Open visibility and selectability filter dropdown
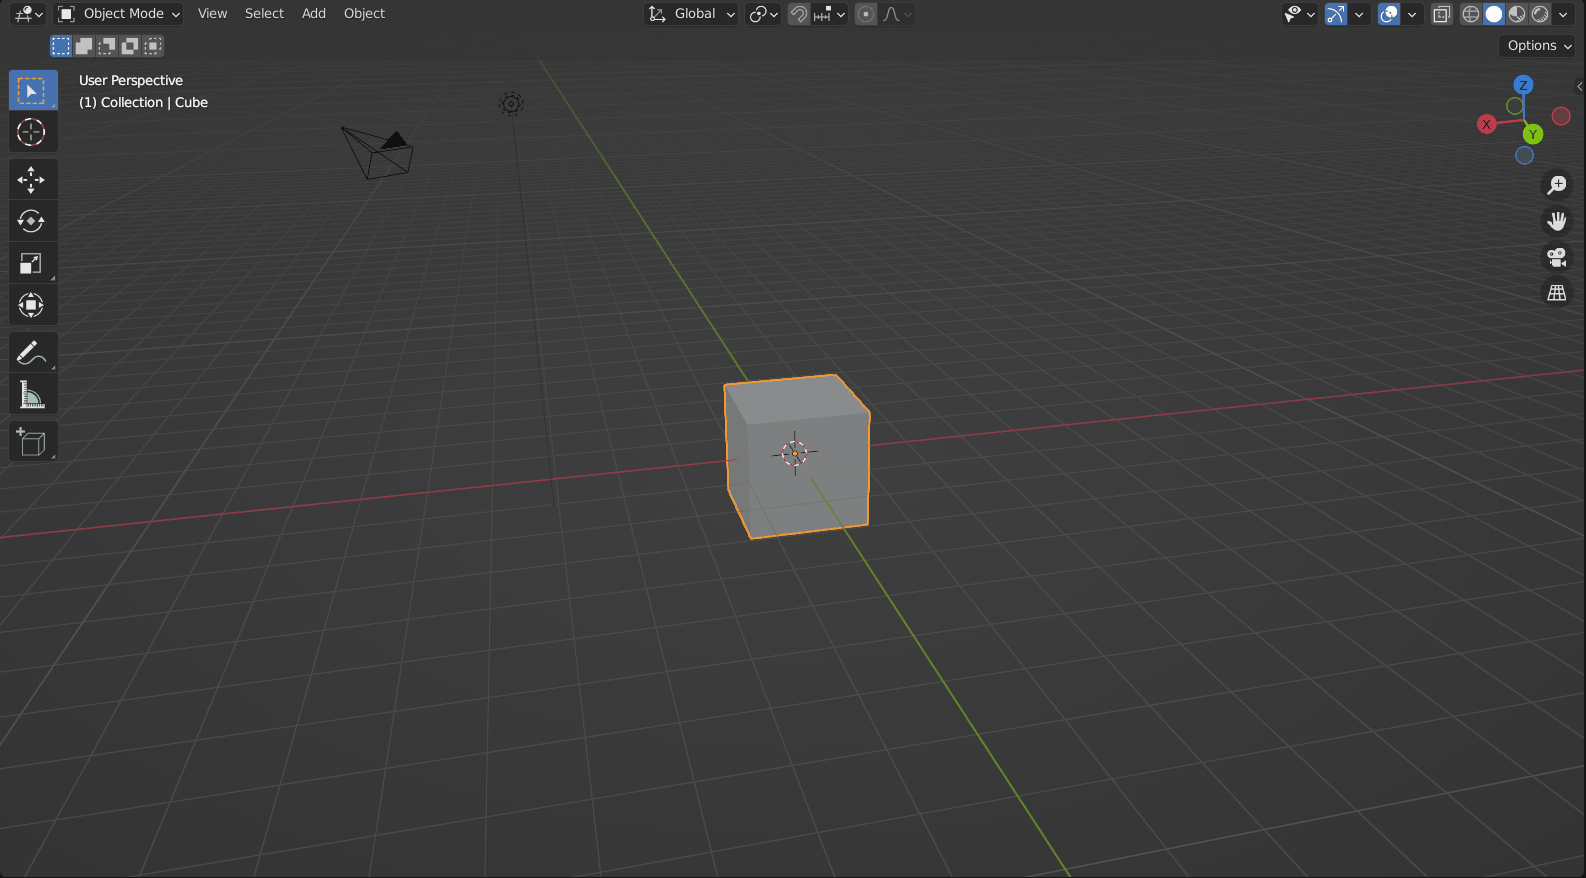Screen dimensions: 1586x878 pos(1300,14)
